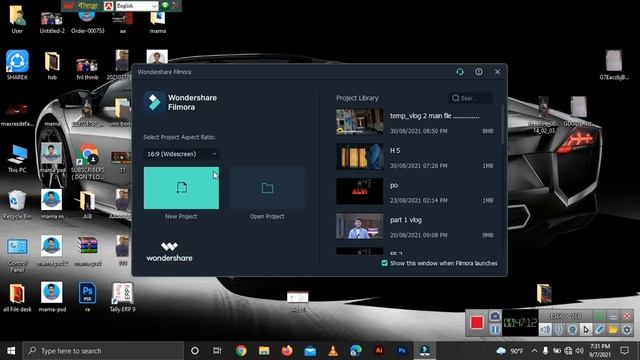Click the Open Project tile
This screenshot has width=640, height=360.
pyautogui.click(x=267, y=188)
